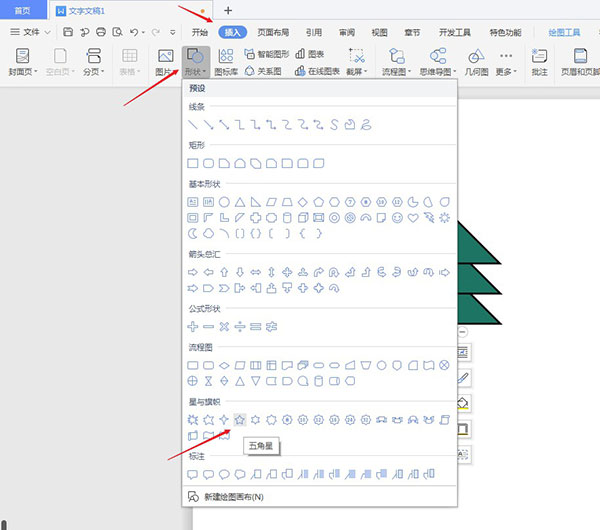Screen dimensions: 600x530
Task: Click the Picture (图片) insert icon
Action: tap(165, 62)
